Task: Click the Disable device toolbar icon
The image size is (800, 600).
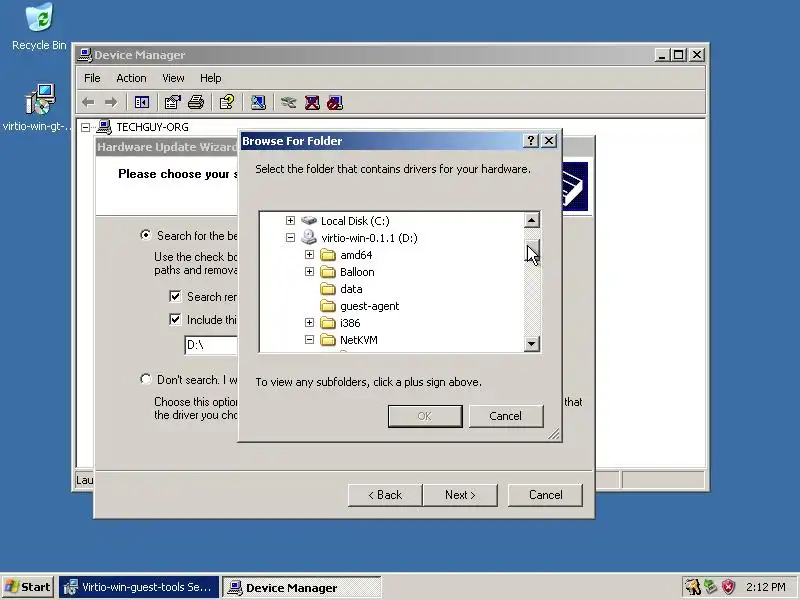Action: pos(335,103)
